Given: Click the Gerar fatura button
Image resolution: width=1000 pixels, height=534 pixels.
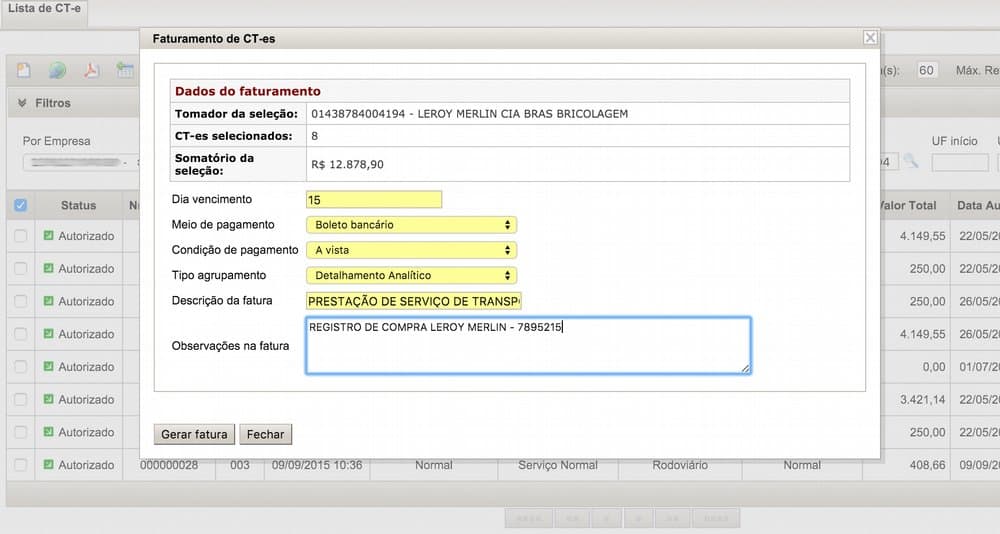Looking at the screenshot, I should coord(194,434).
